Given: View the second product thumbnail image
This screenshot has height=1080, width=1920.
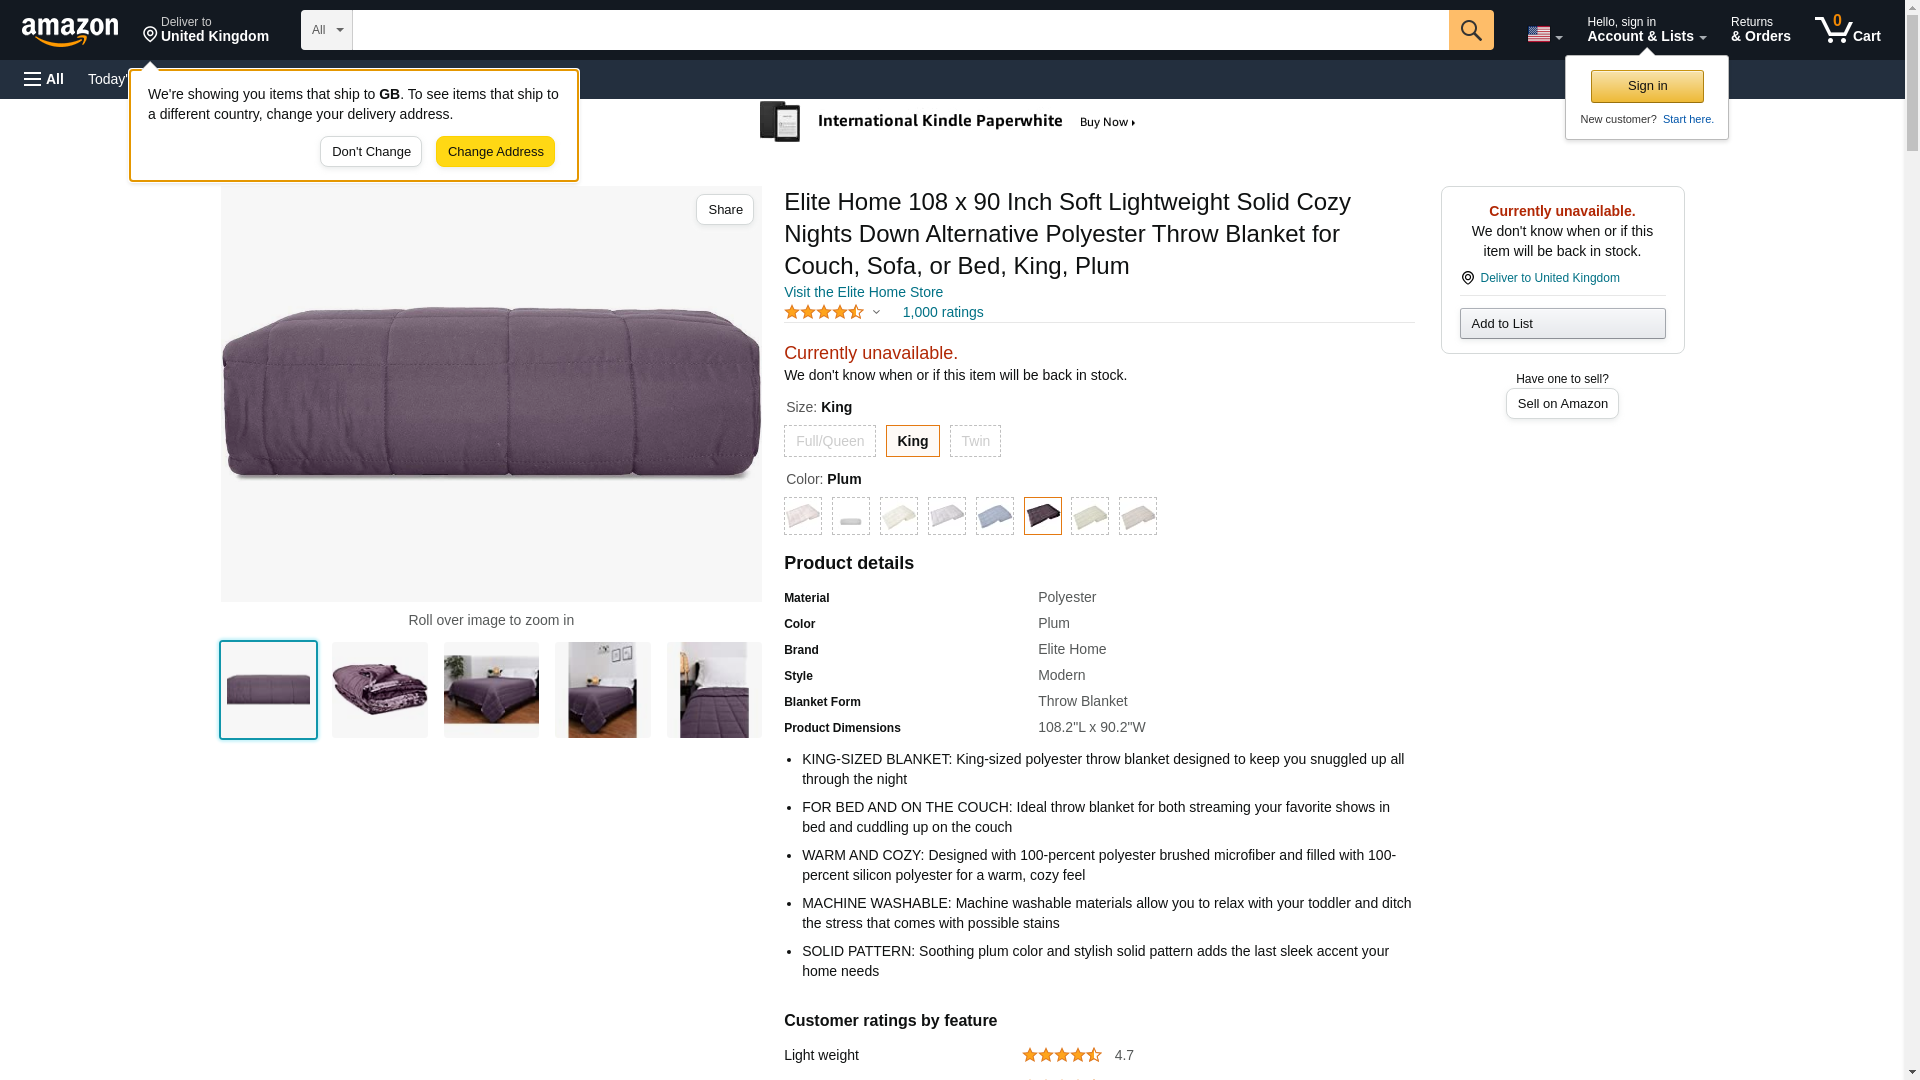Looking at the screenshot, I should tap(379, 690).
